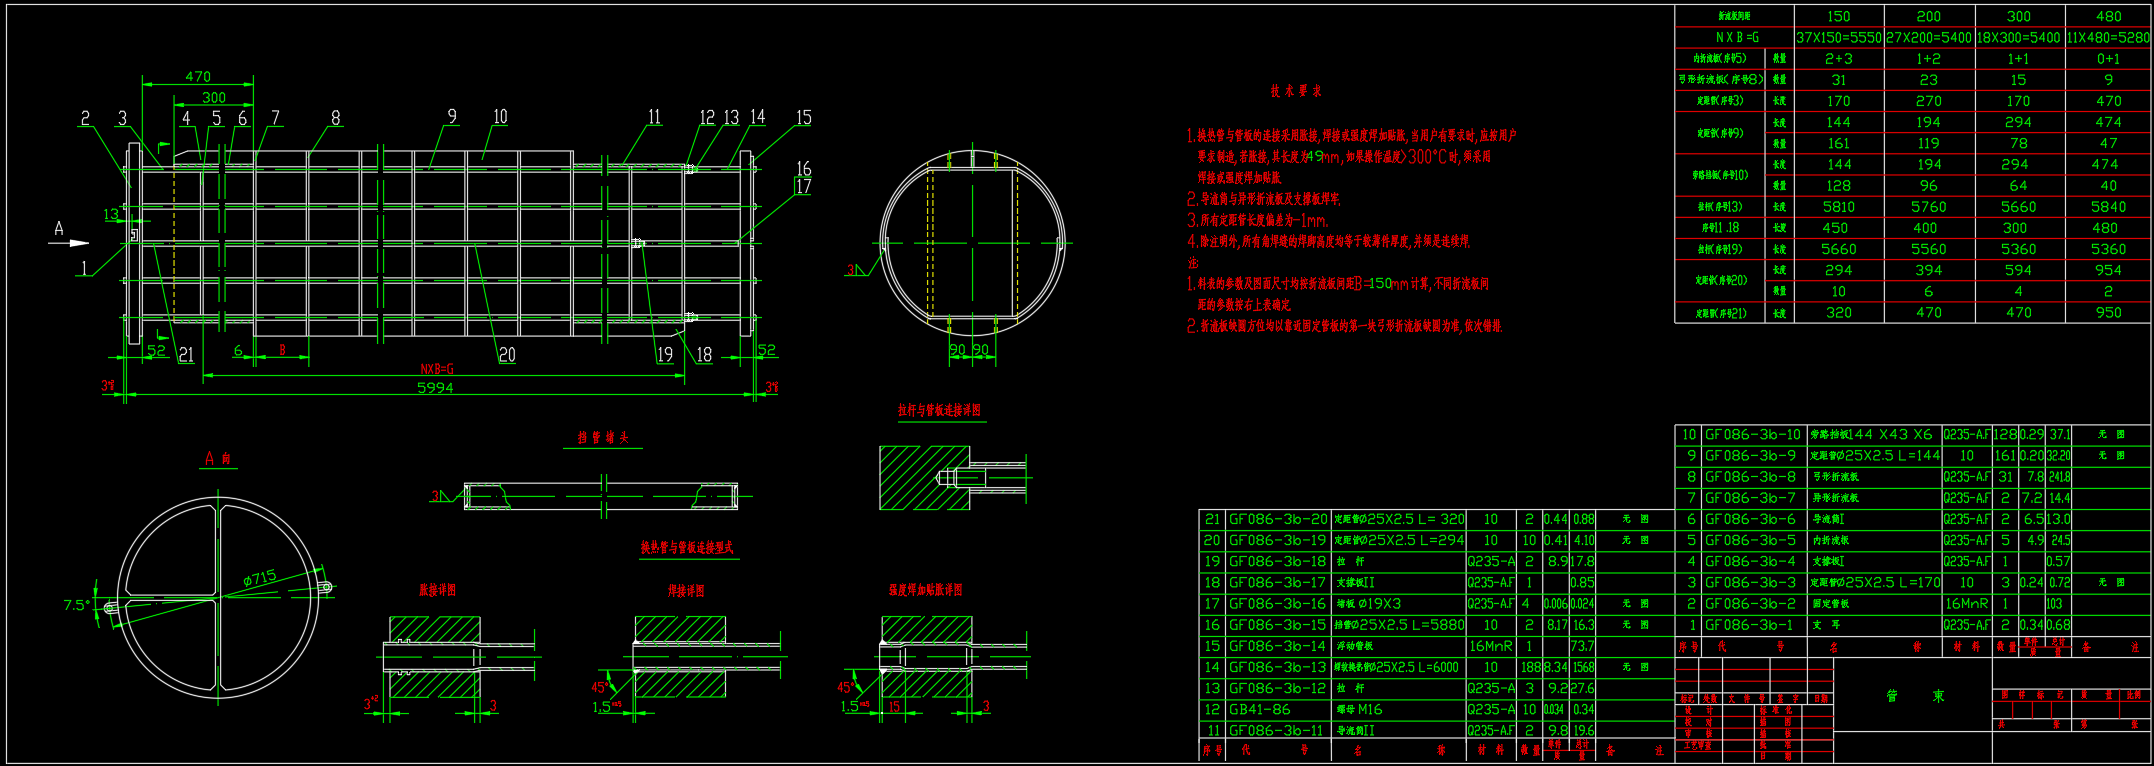Select the 挡管堵头 detail title
Screen dimensions: 2154x766
pos(603,438)
